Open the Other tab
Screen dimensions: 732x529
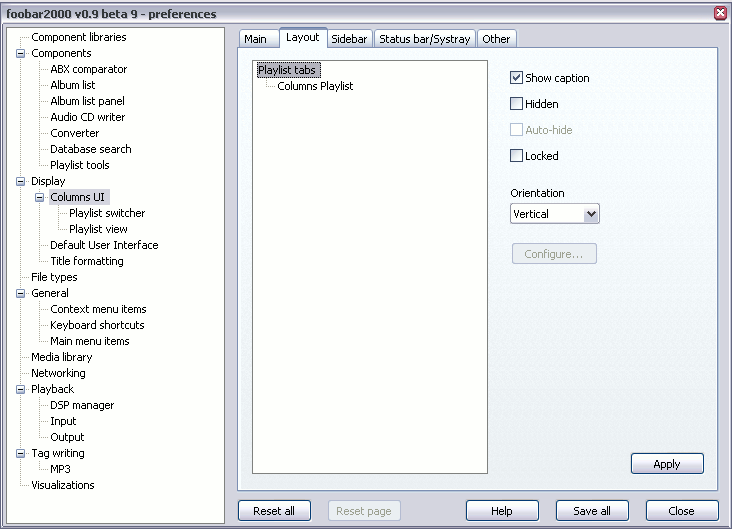(496, 39)
